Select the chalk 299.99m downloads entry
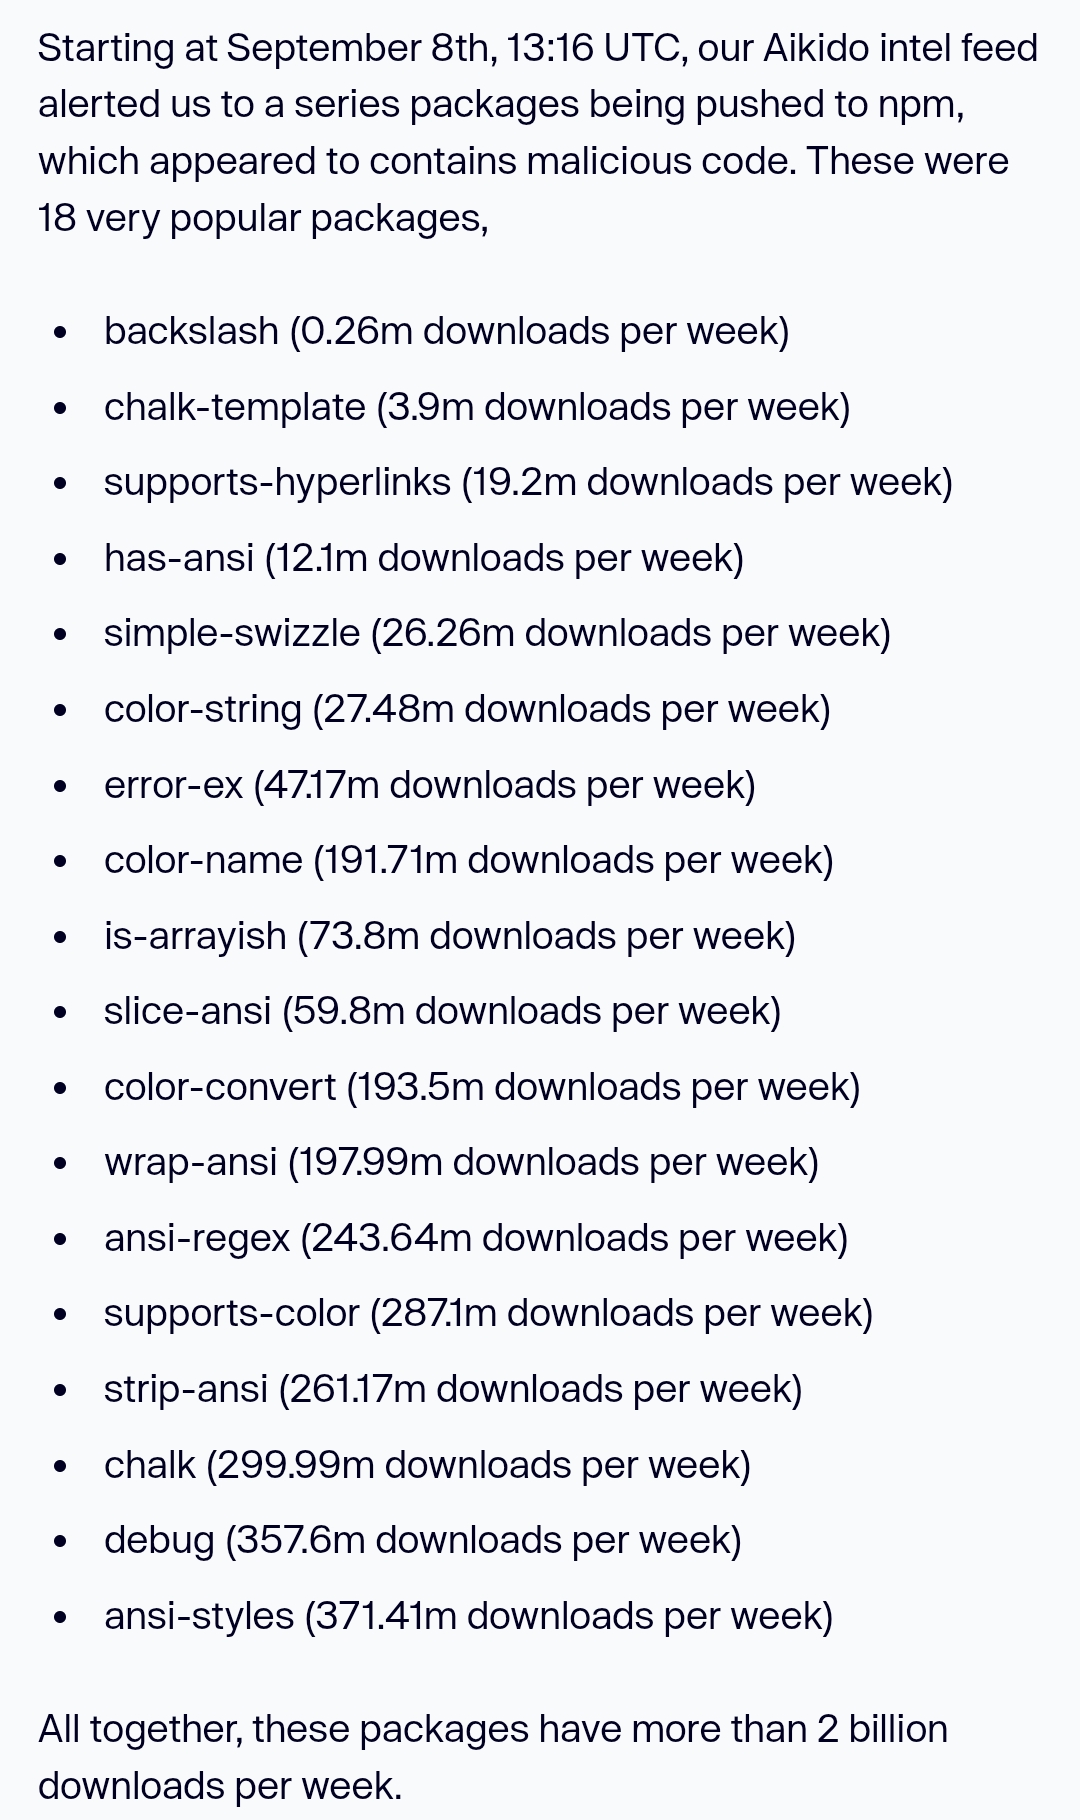This screenshot has height=1820, width=1080. point(427,1465)
